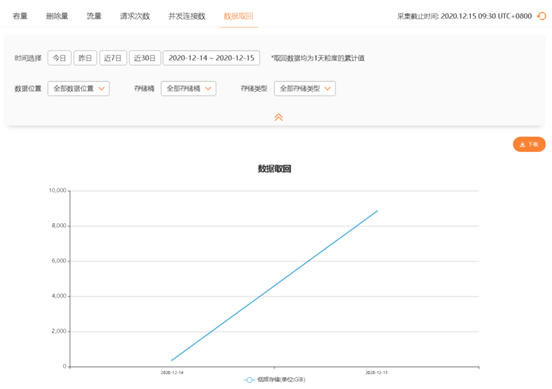Expand the 全部存储桶 dropdown
The width and height of the screenshot is (552, 389).
tap(188, 88)
